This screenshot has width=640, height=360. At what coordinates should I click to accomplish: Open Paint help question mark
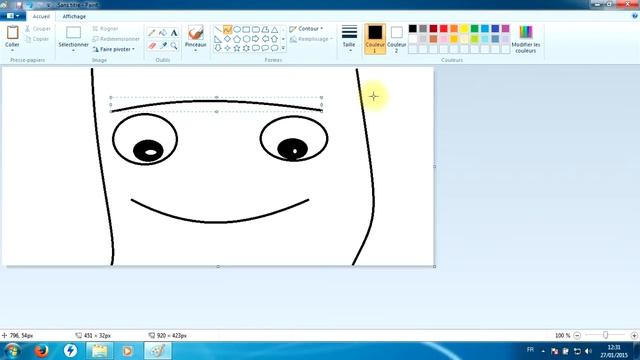[635, 16]
